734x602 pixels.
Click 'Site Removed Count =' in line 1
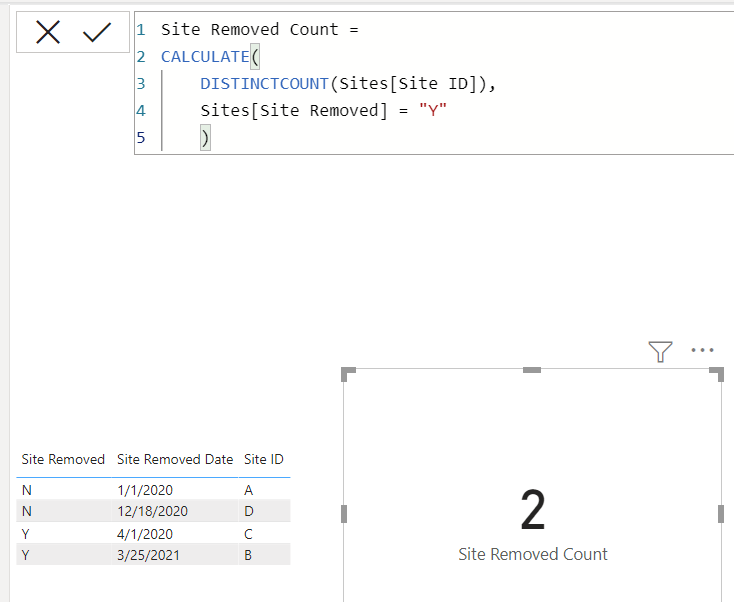click(x=260, y=29)
